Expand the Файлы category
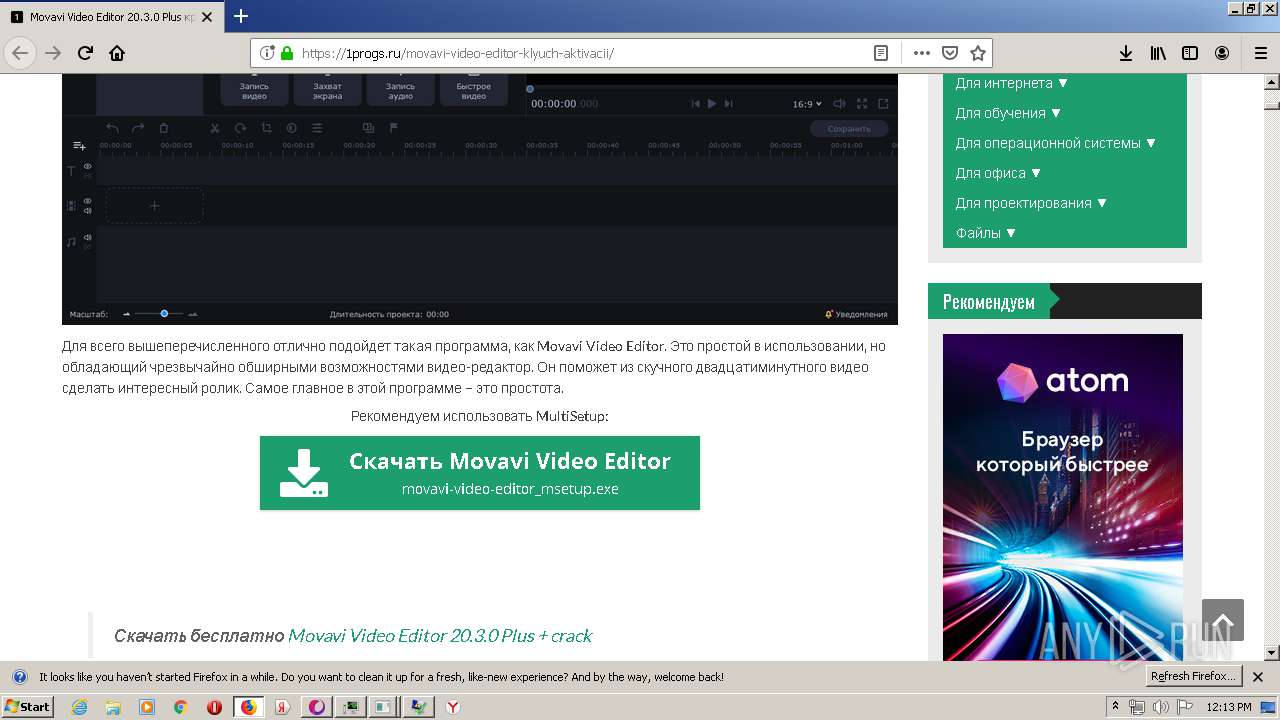The width and height of the screenshot is (1280, 720). [x=986, y=233]
